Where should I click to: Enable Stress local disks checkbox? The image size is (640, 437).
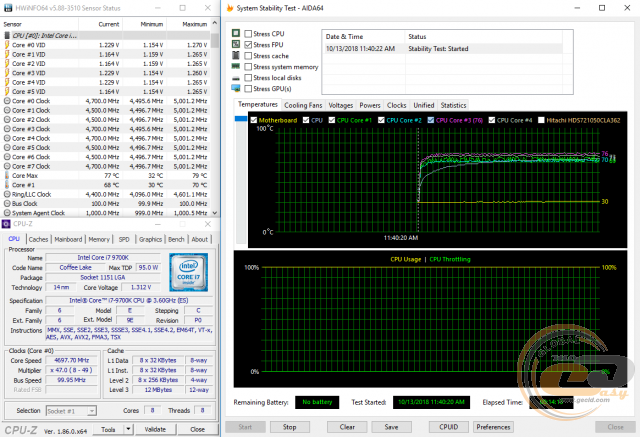click(248, 78)
